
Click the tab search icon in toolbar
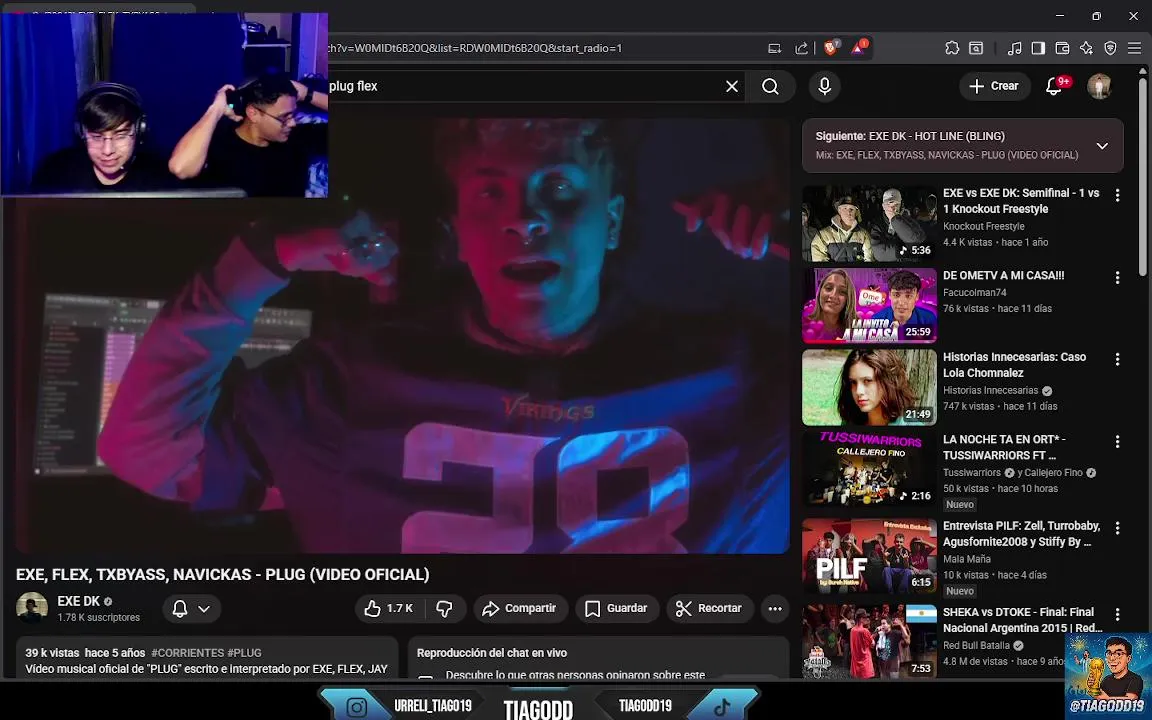coord(976,48)
